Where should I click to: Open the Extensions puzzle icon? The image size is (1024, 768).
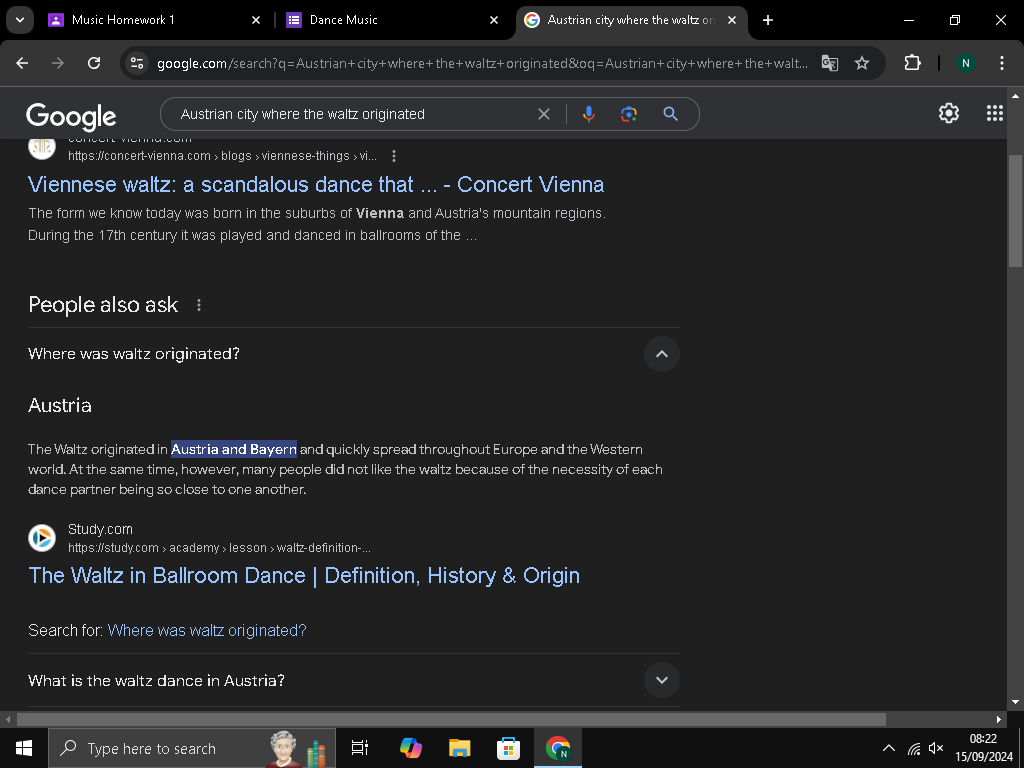pyautogui.click(x=912, y=63)
